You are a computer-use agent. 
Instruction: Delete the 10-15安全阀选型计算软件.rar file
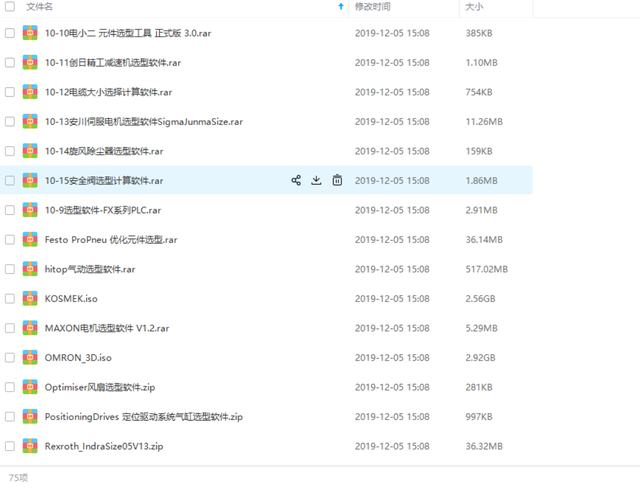[337, 180]
